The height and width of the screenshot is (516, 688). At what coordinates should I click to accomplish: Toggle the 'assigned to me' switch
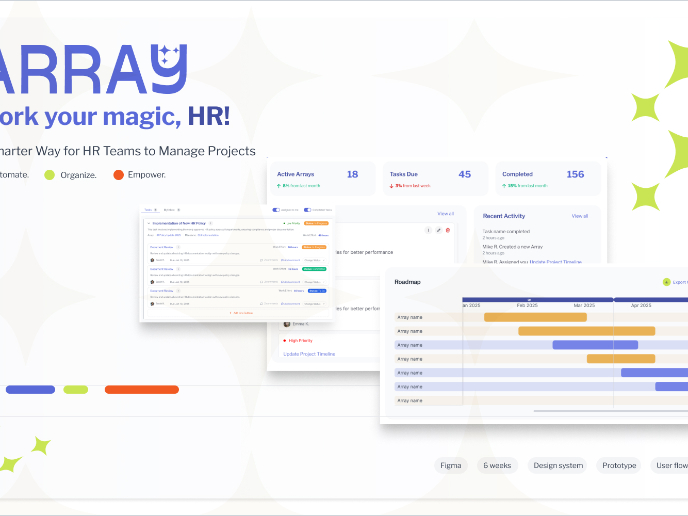[276, 210]
